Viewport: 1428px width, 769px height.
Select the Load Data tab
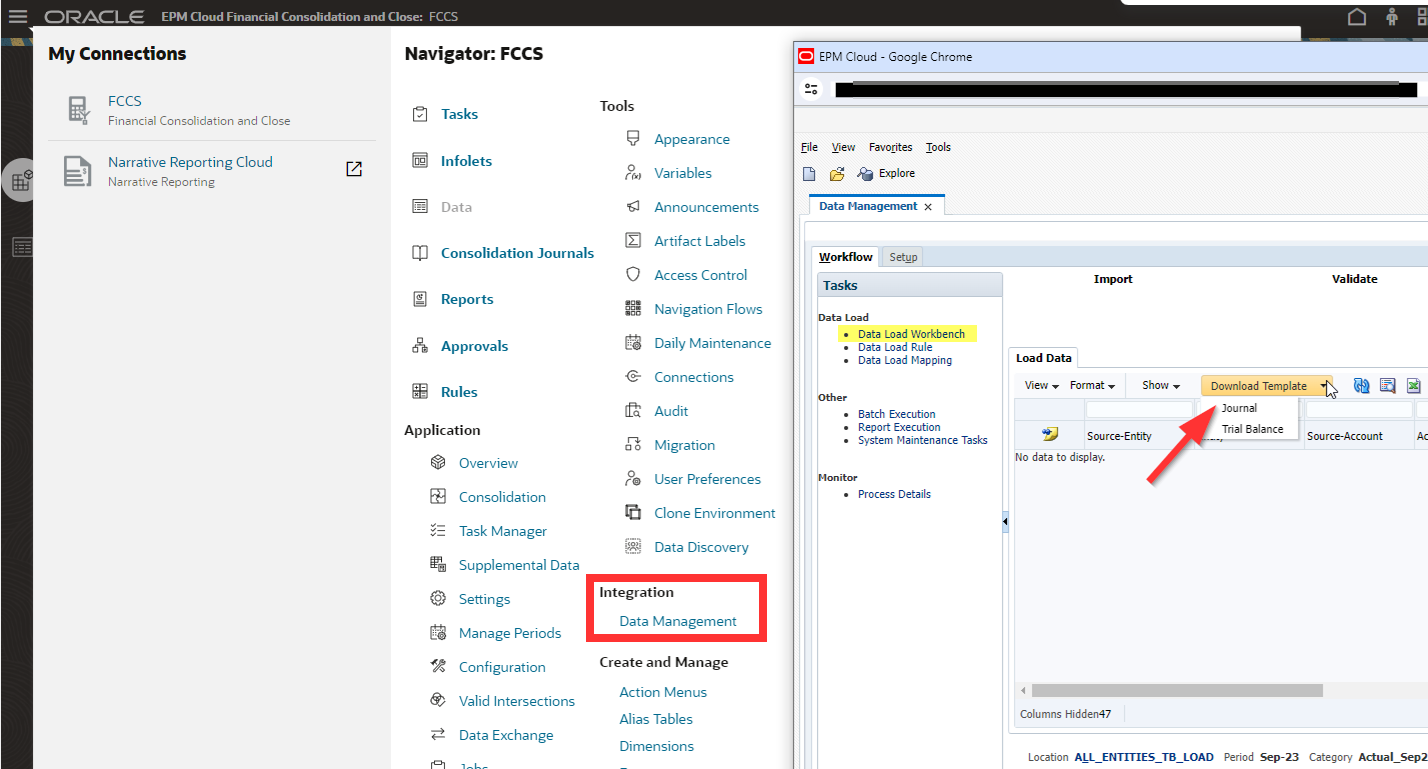pos(1043,358)
